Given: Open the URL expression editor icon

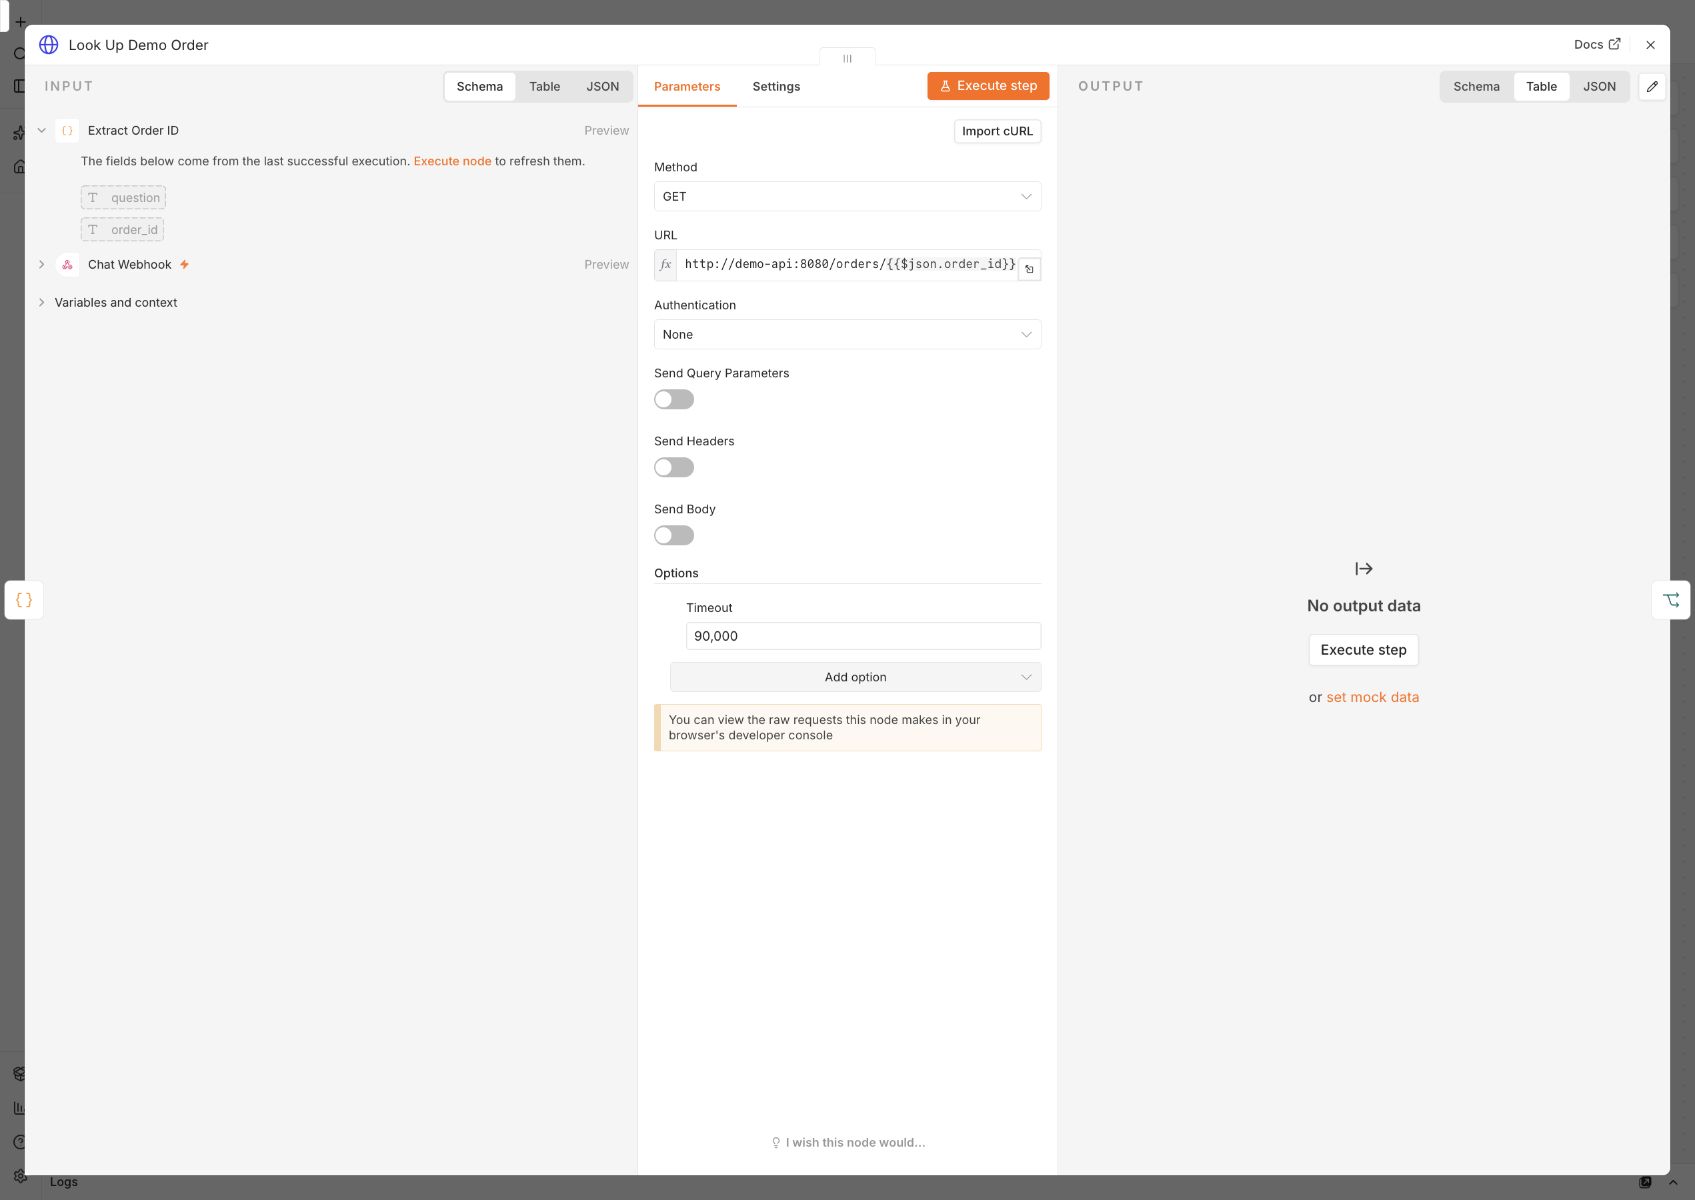Looking at the screenshot, I should [x=1029, y=269].
